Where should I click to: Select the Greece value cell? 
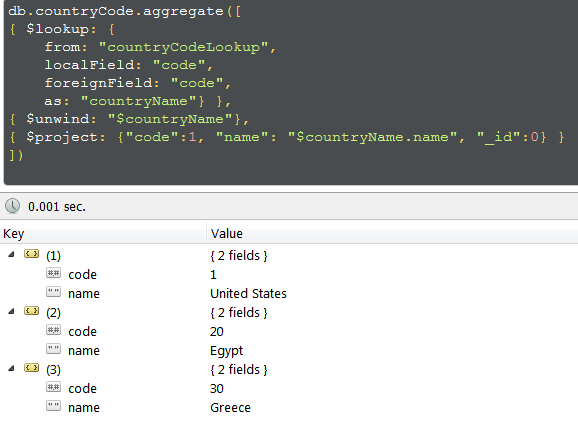point(230,407)
